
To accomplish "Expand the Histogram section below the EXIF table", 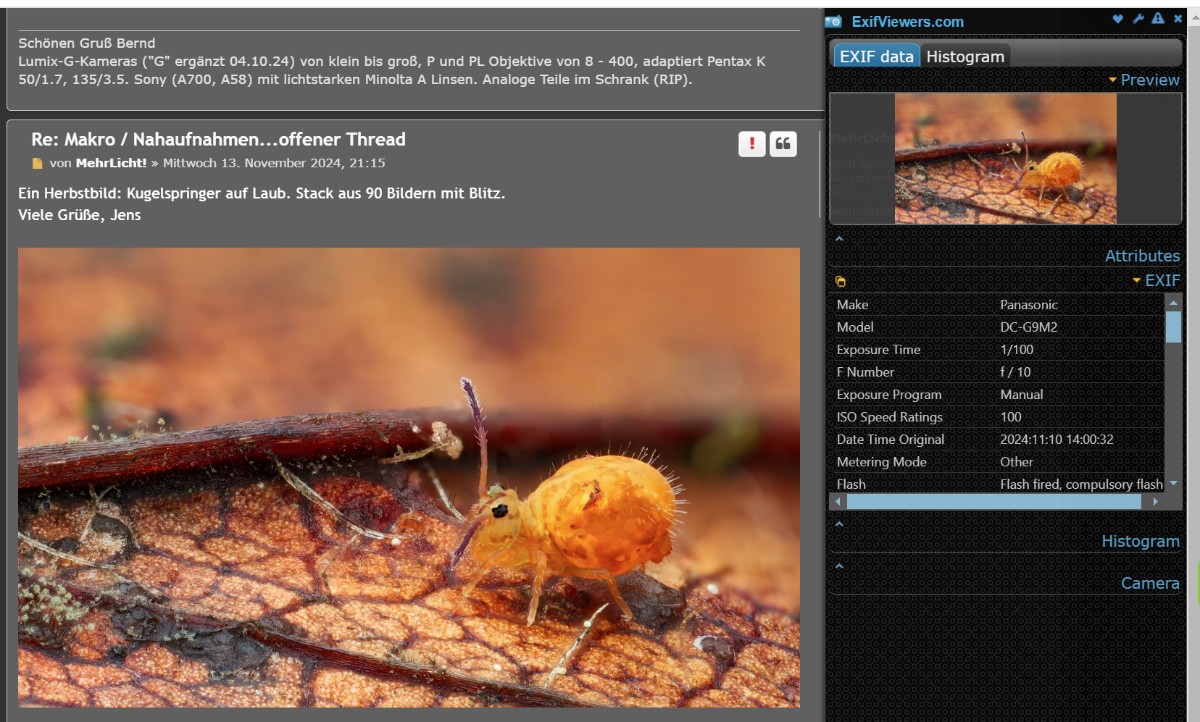I will [1140, 541].
